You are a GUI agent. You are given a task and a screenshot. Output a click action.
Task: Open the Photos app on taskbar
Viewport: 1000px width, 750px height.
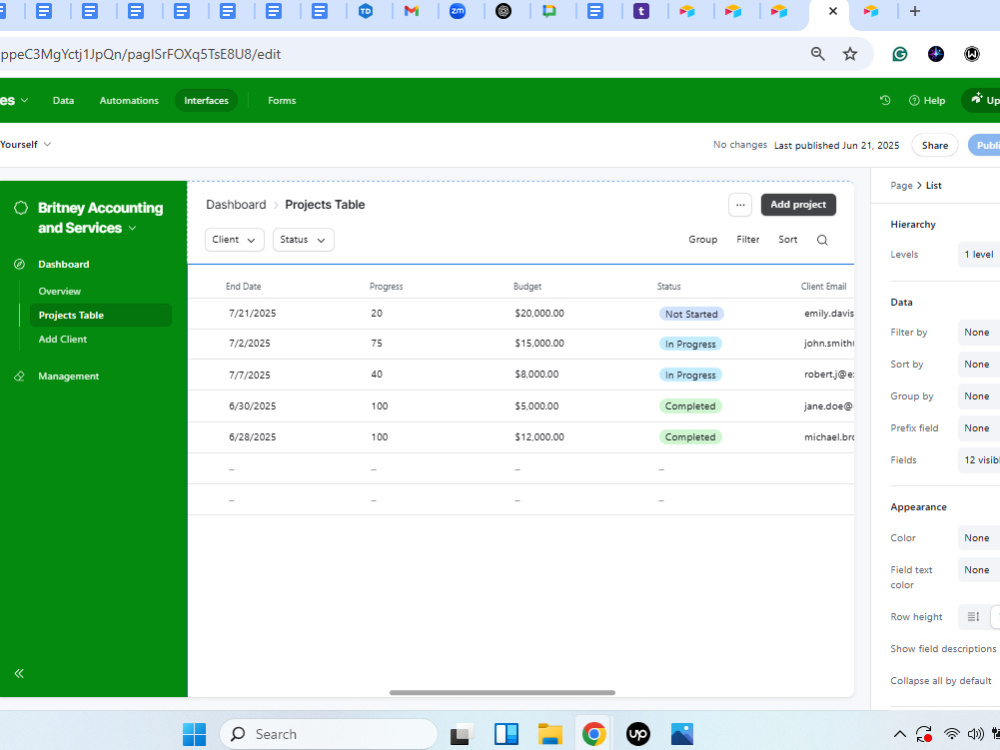tap(682, 734)
